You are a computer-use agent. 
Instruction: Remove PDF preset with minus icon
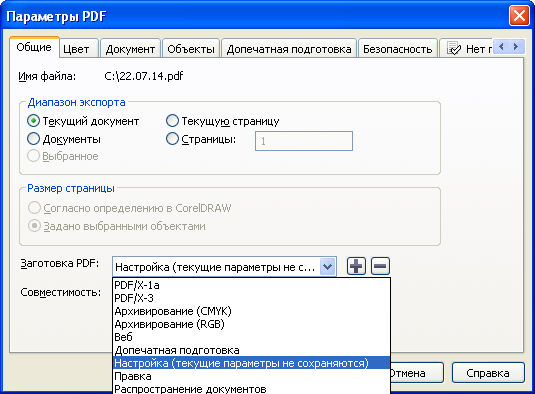coord(380,266)
